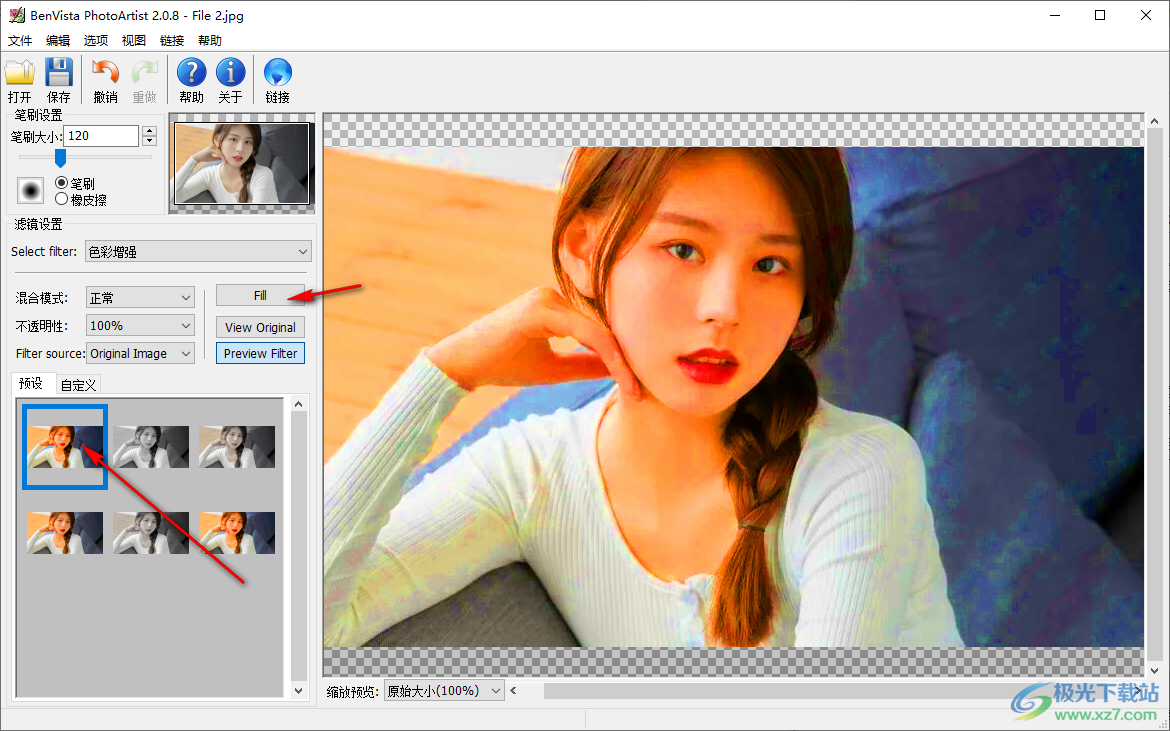This screenshot has height=731, width=1170.
Task: Click the canvas vertical scroll up arrow
Action: coord(1154,121)
